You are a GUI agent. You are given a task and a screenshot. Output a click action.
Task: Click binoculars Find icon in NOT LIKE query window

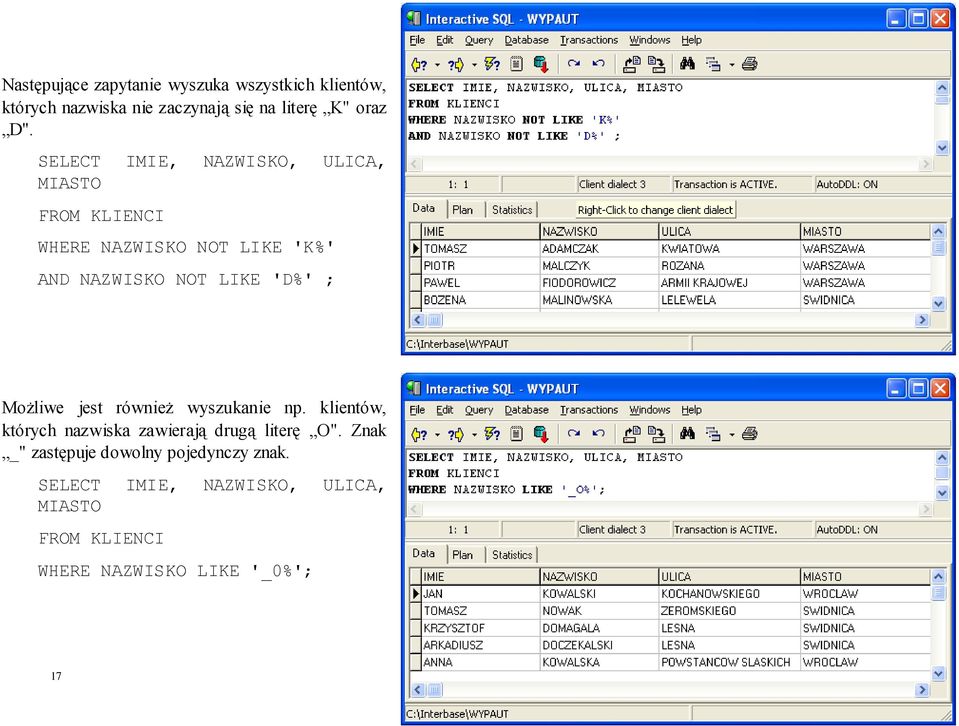(687, 64)
